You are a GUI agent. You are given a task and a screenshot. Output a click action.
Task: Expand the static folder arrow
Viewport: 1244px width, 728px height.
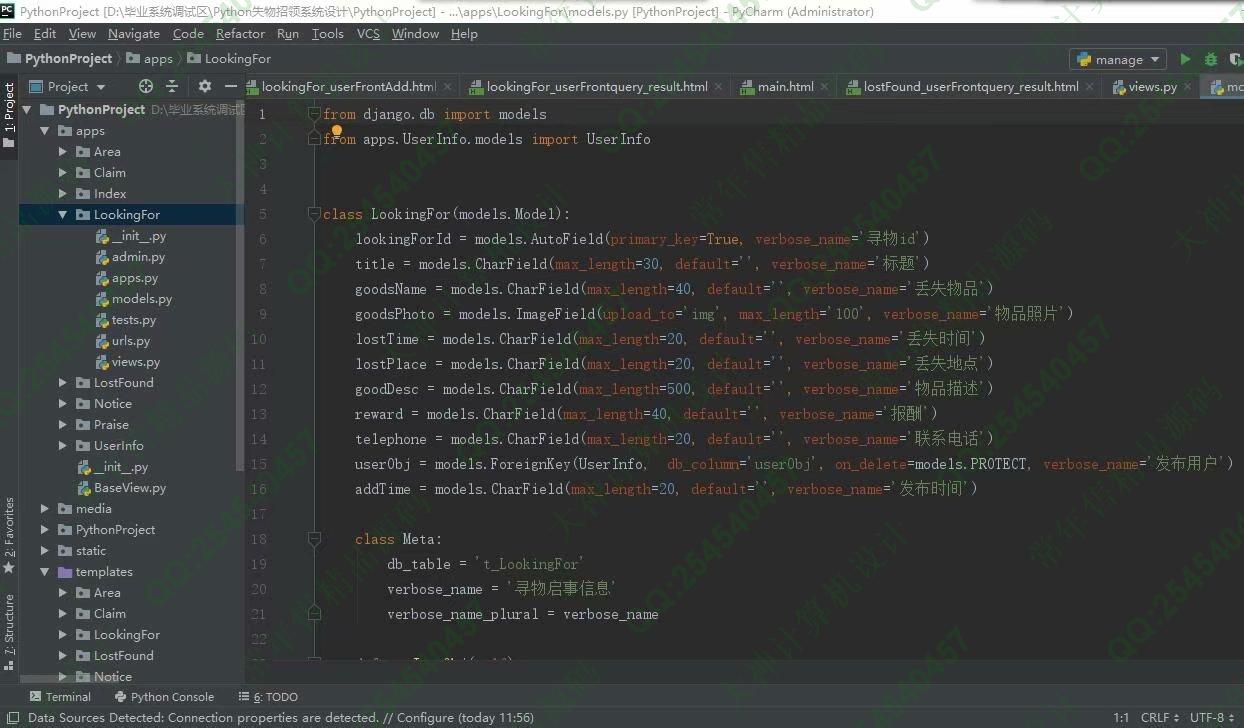pyautogui.click(x=44, y=551)
